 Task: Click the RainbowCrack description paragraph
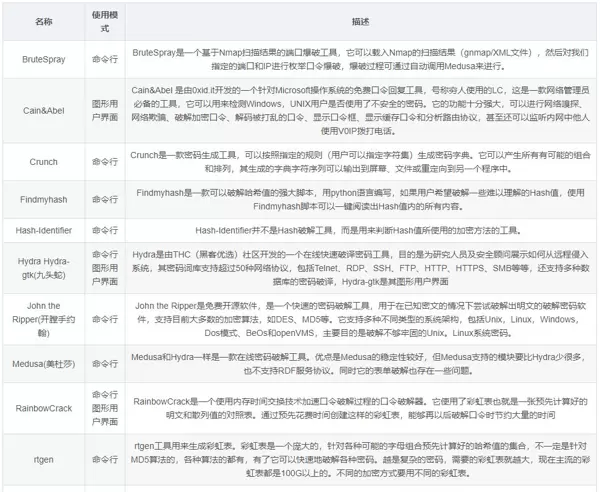360,409
